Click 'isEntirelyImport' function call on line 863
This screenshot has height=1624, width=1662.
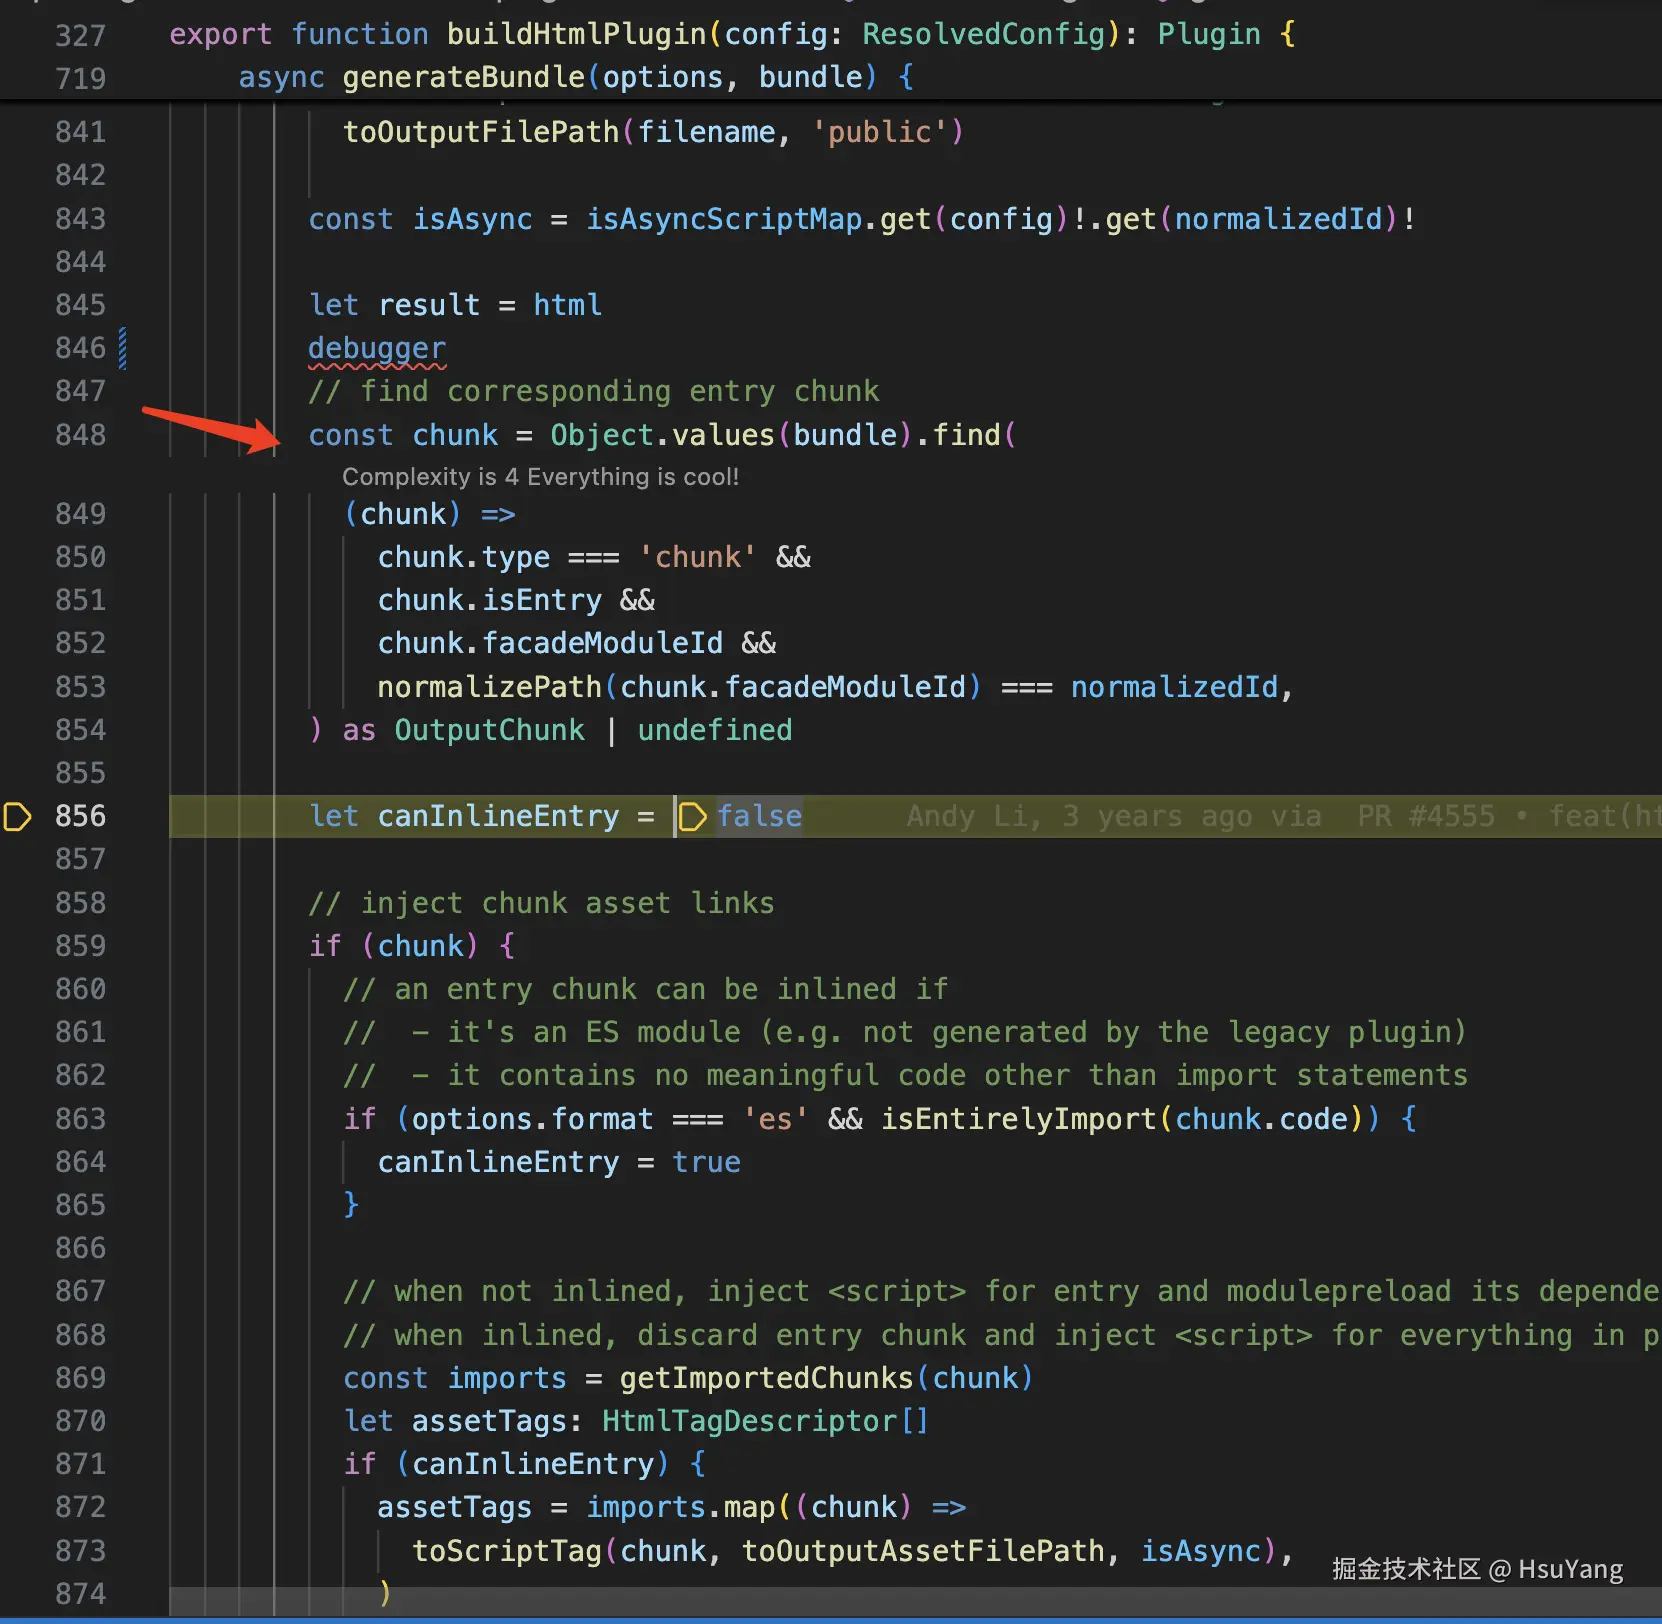[x=1018, y=1119]
